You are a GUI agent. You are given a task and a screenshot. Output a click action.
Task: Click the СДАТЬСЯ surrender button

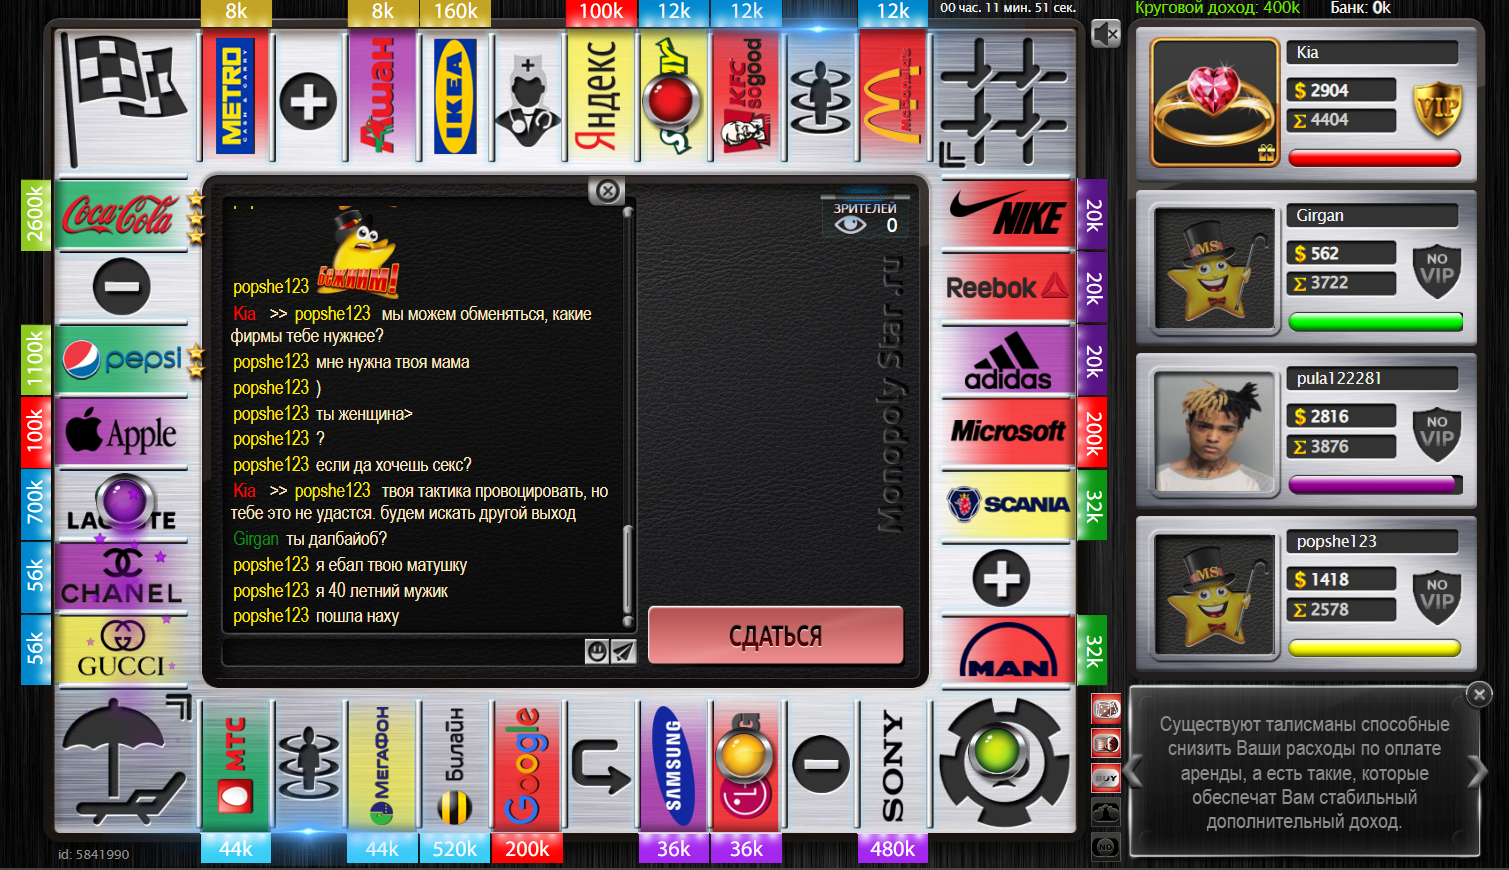point(776,635)
